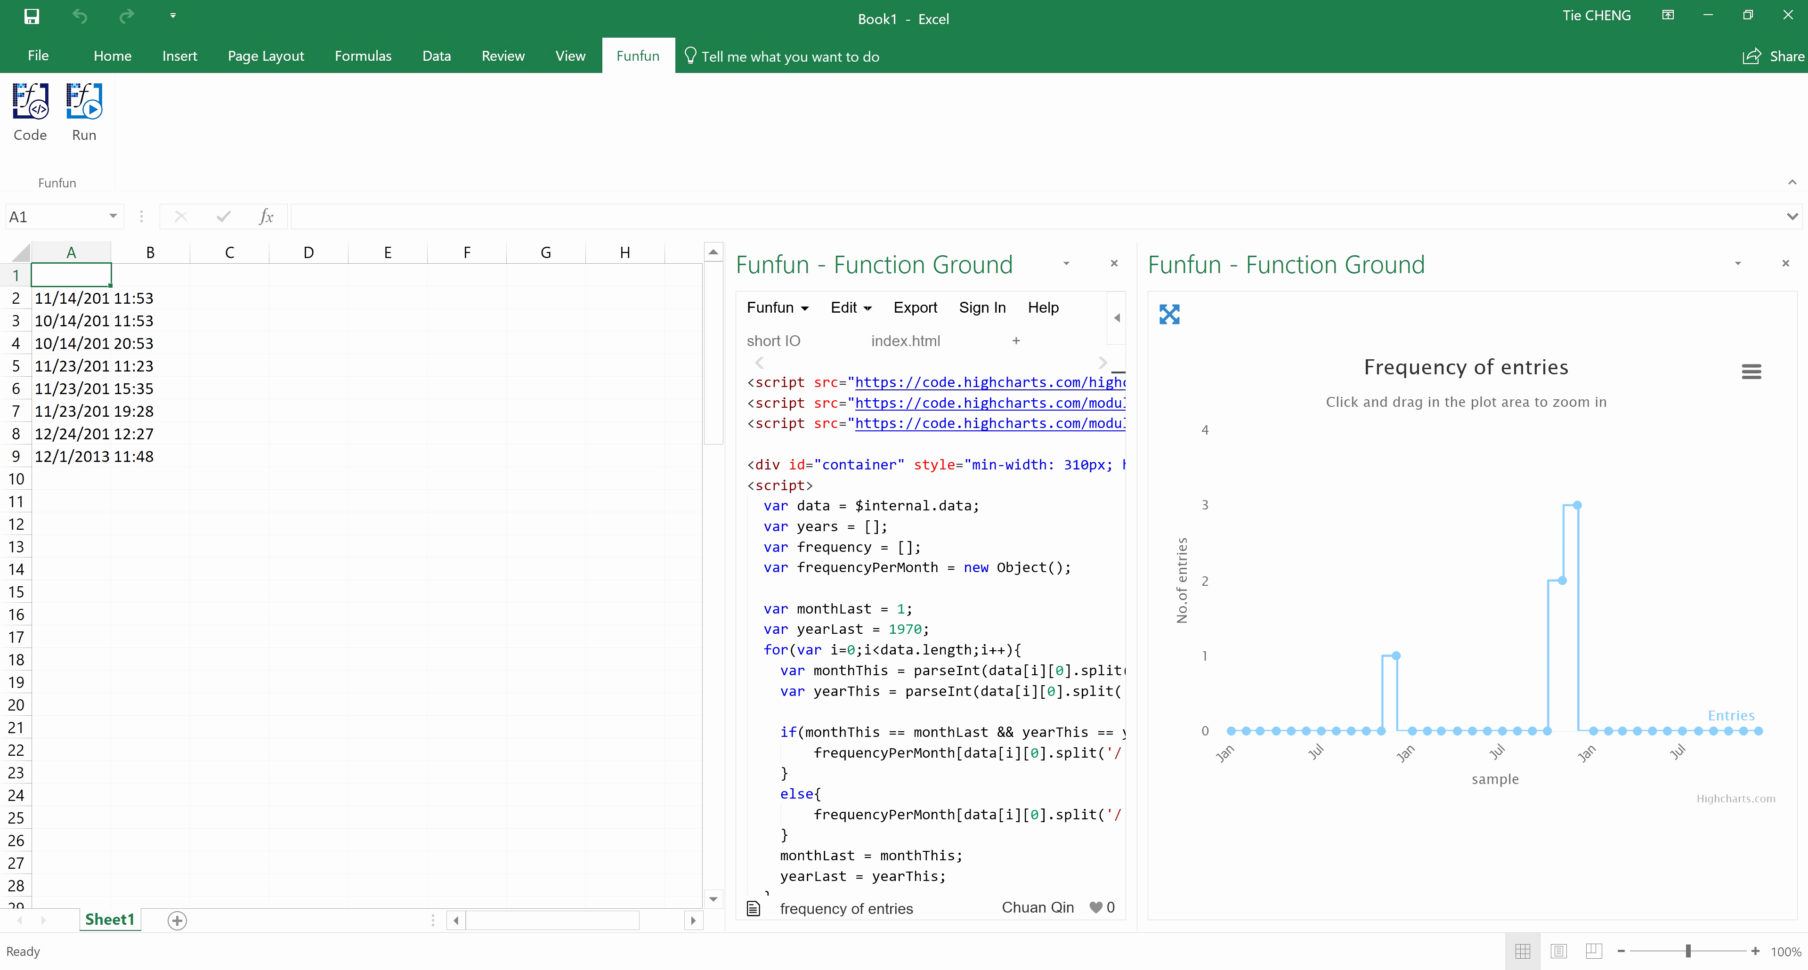The height and width of the screenshot is (970, 1808).
Task: Click the fullscreen expand icon above chart
Action: (x=1169, y=315)
